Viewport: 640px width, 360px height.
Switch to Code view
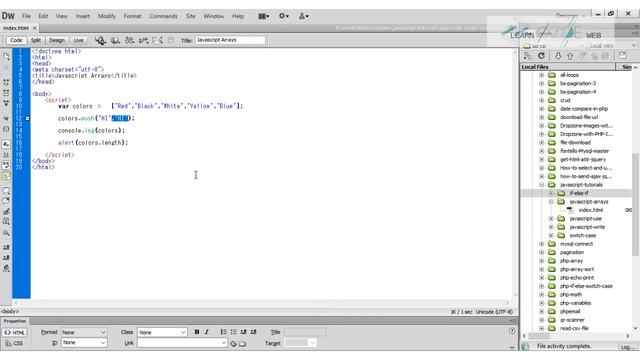coord(16,40)
